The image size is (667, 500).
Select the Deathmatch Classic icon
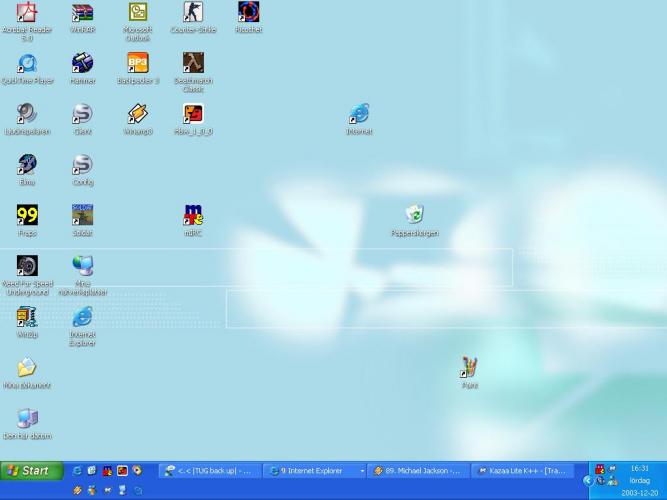(x=193, y=64)
